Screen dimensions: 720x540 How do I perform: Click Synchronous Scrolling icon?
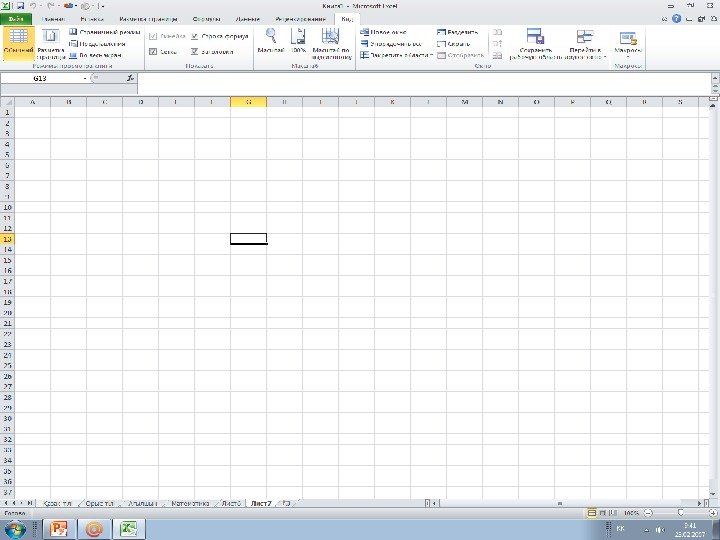pos(497,44)
